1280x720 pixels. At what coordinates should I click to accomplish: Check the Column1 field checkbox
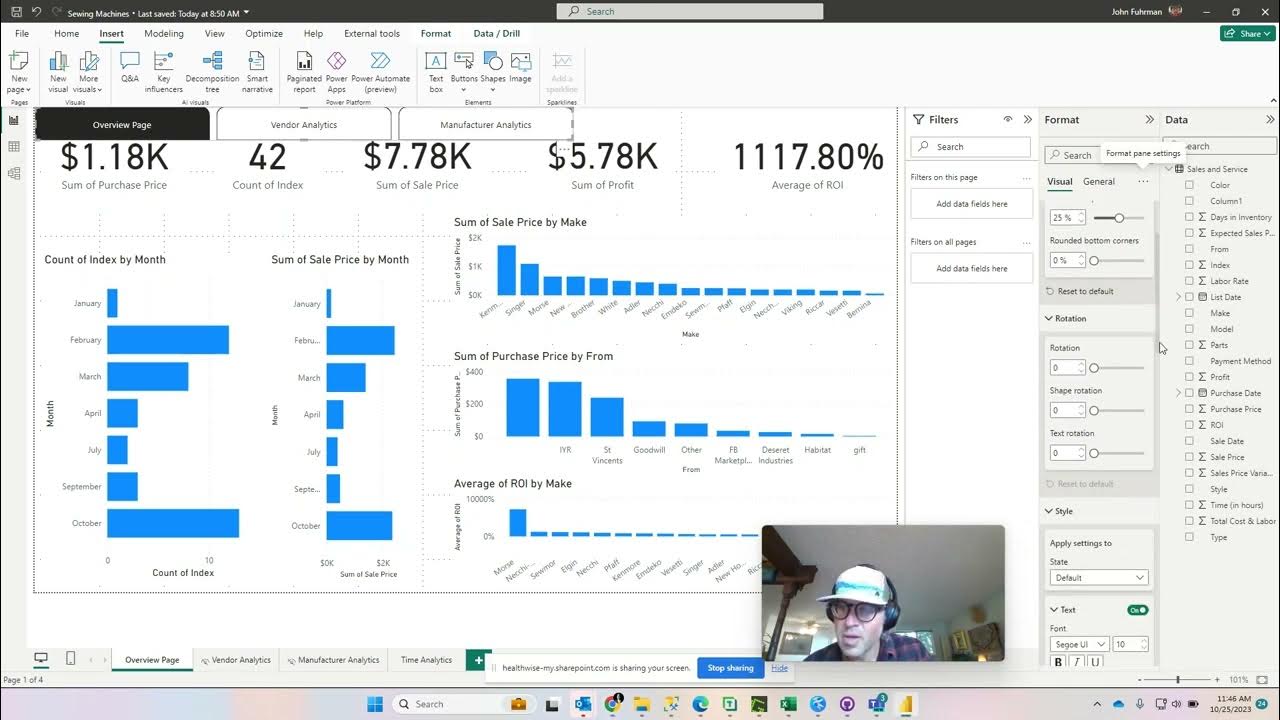coord(1189,201)
